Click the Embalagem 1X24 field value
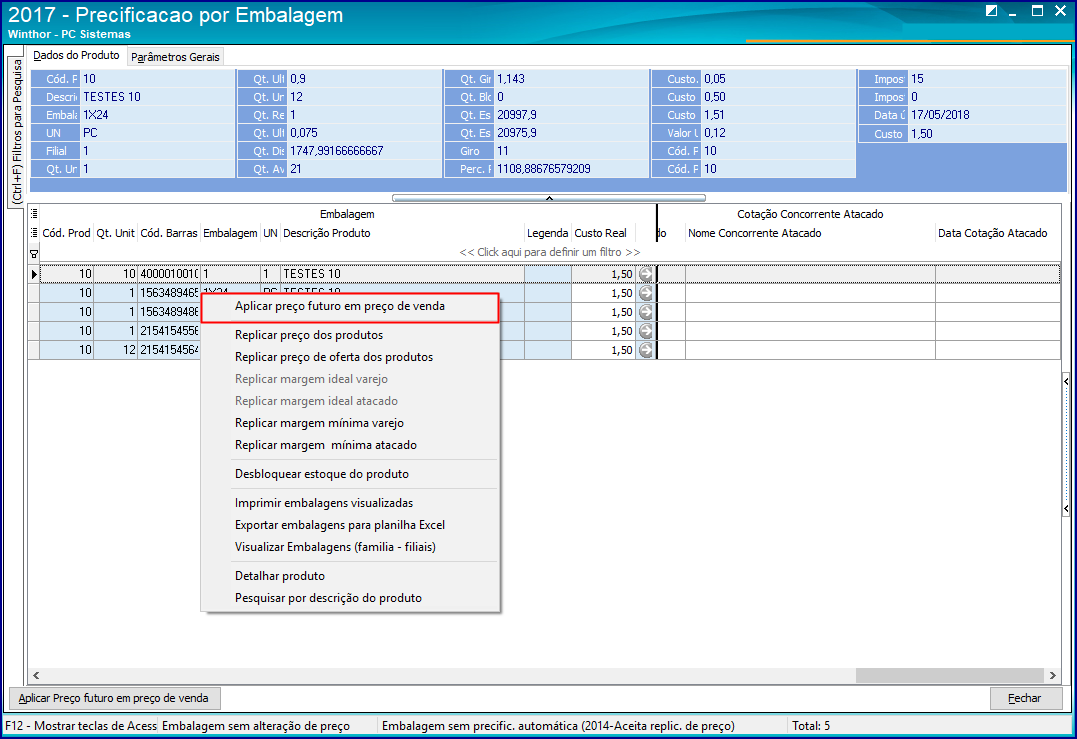The image size is (1077, 739). pyautogui.click(x=96, y=115)
